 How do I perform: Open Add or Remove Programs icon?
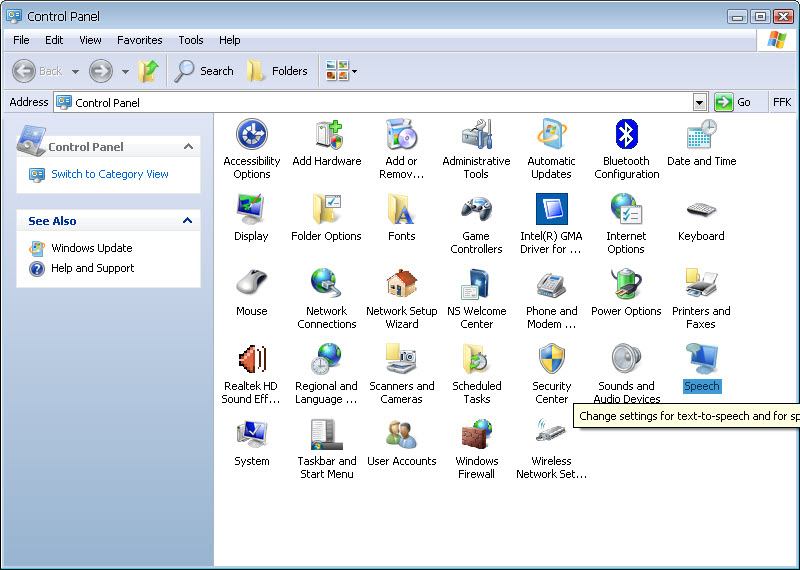(x=402, y=135)
